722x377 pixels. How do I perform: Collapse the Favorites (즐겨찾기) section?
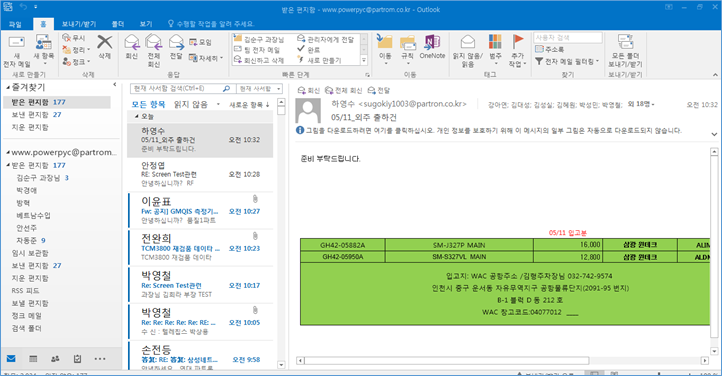tap(8, 87)
